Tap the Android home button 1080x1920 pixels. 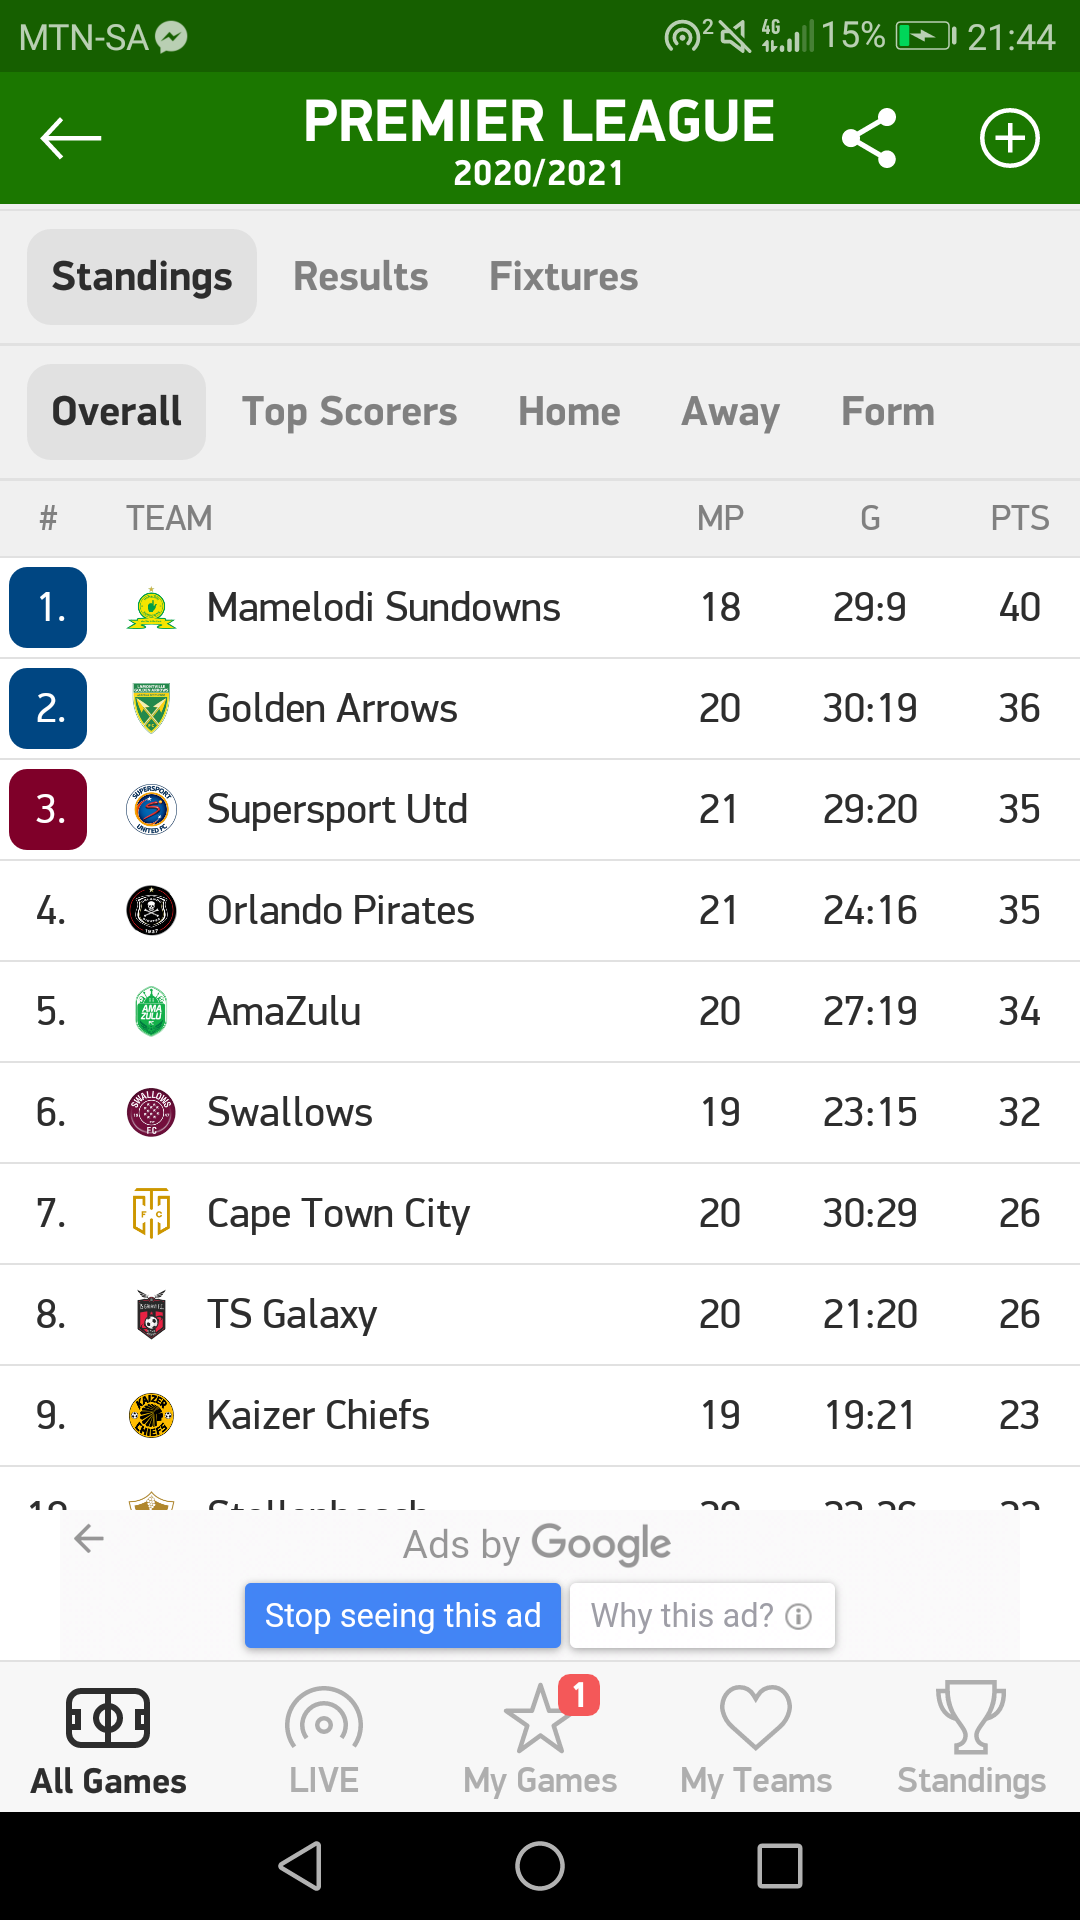pos(540,1866)
